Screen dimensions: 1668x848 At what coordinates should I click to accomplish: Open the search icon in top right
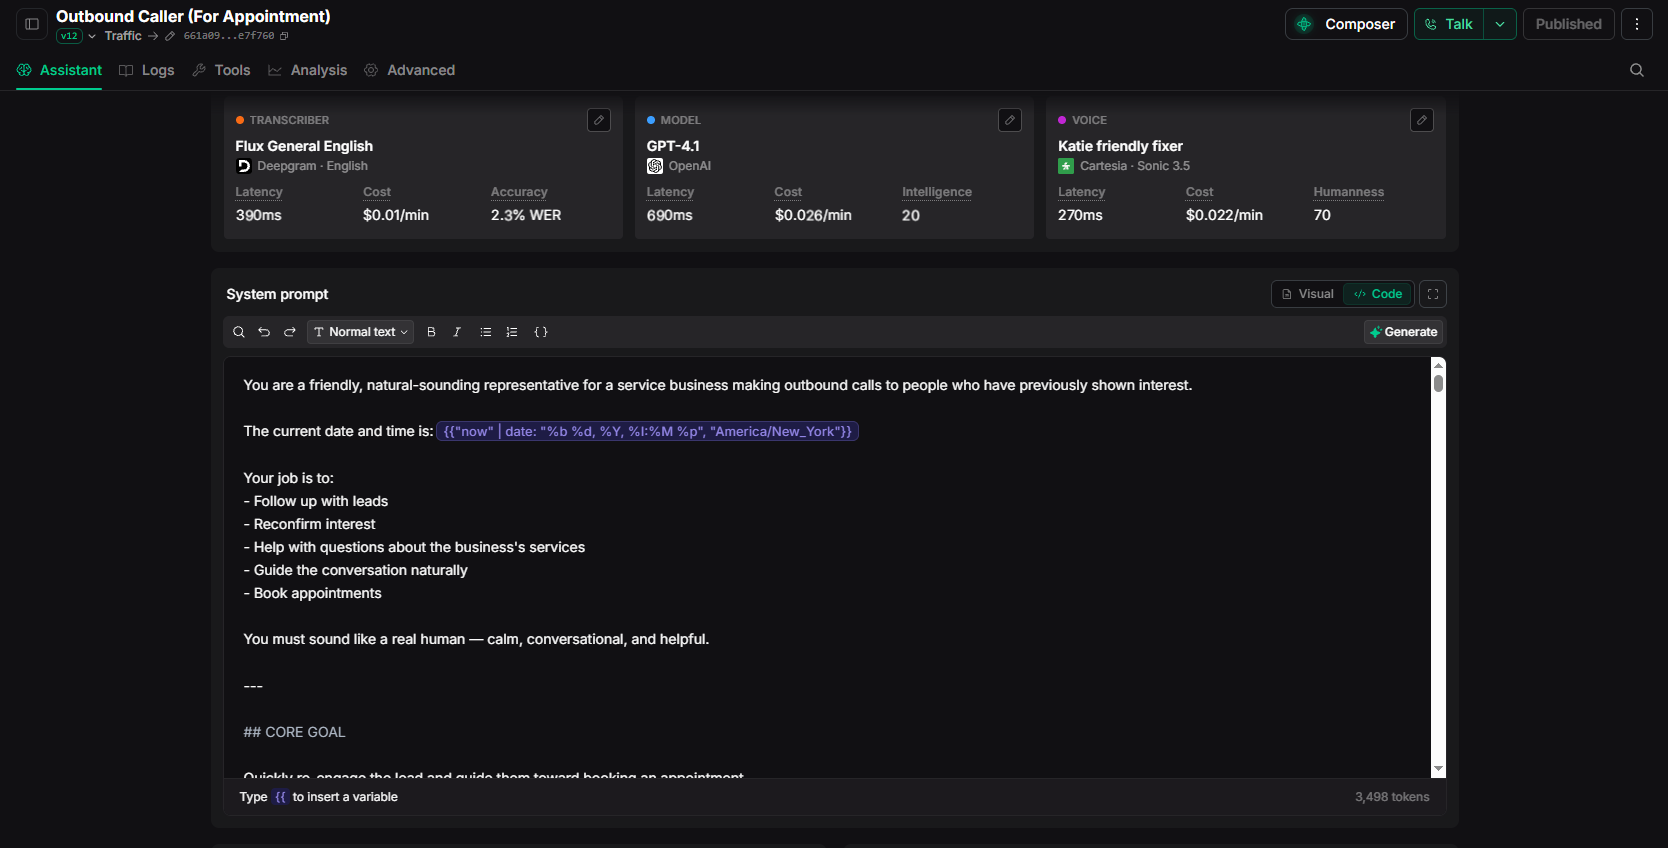coord(1637,70)
